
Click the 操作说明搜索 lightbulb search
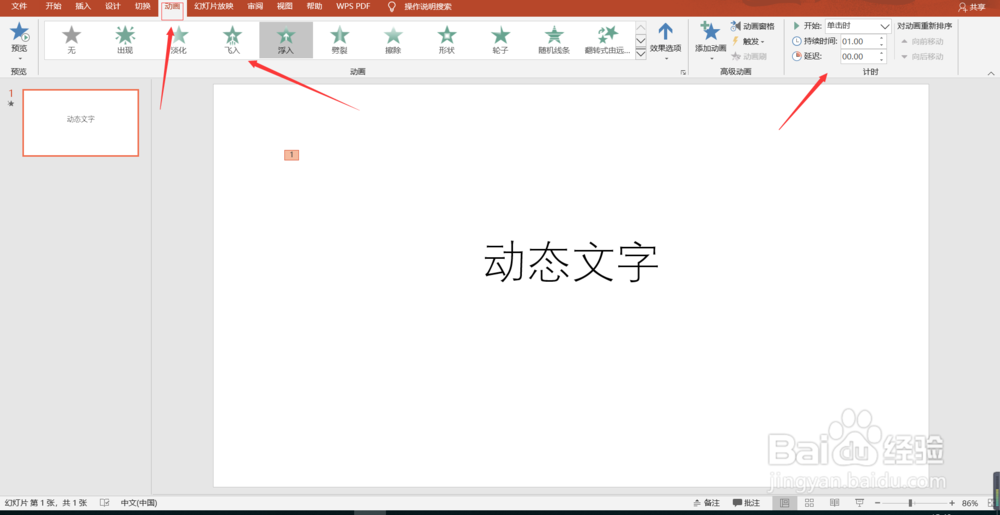pyautogui.click(x=421, y=6)
